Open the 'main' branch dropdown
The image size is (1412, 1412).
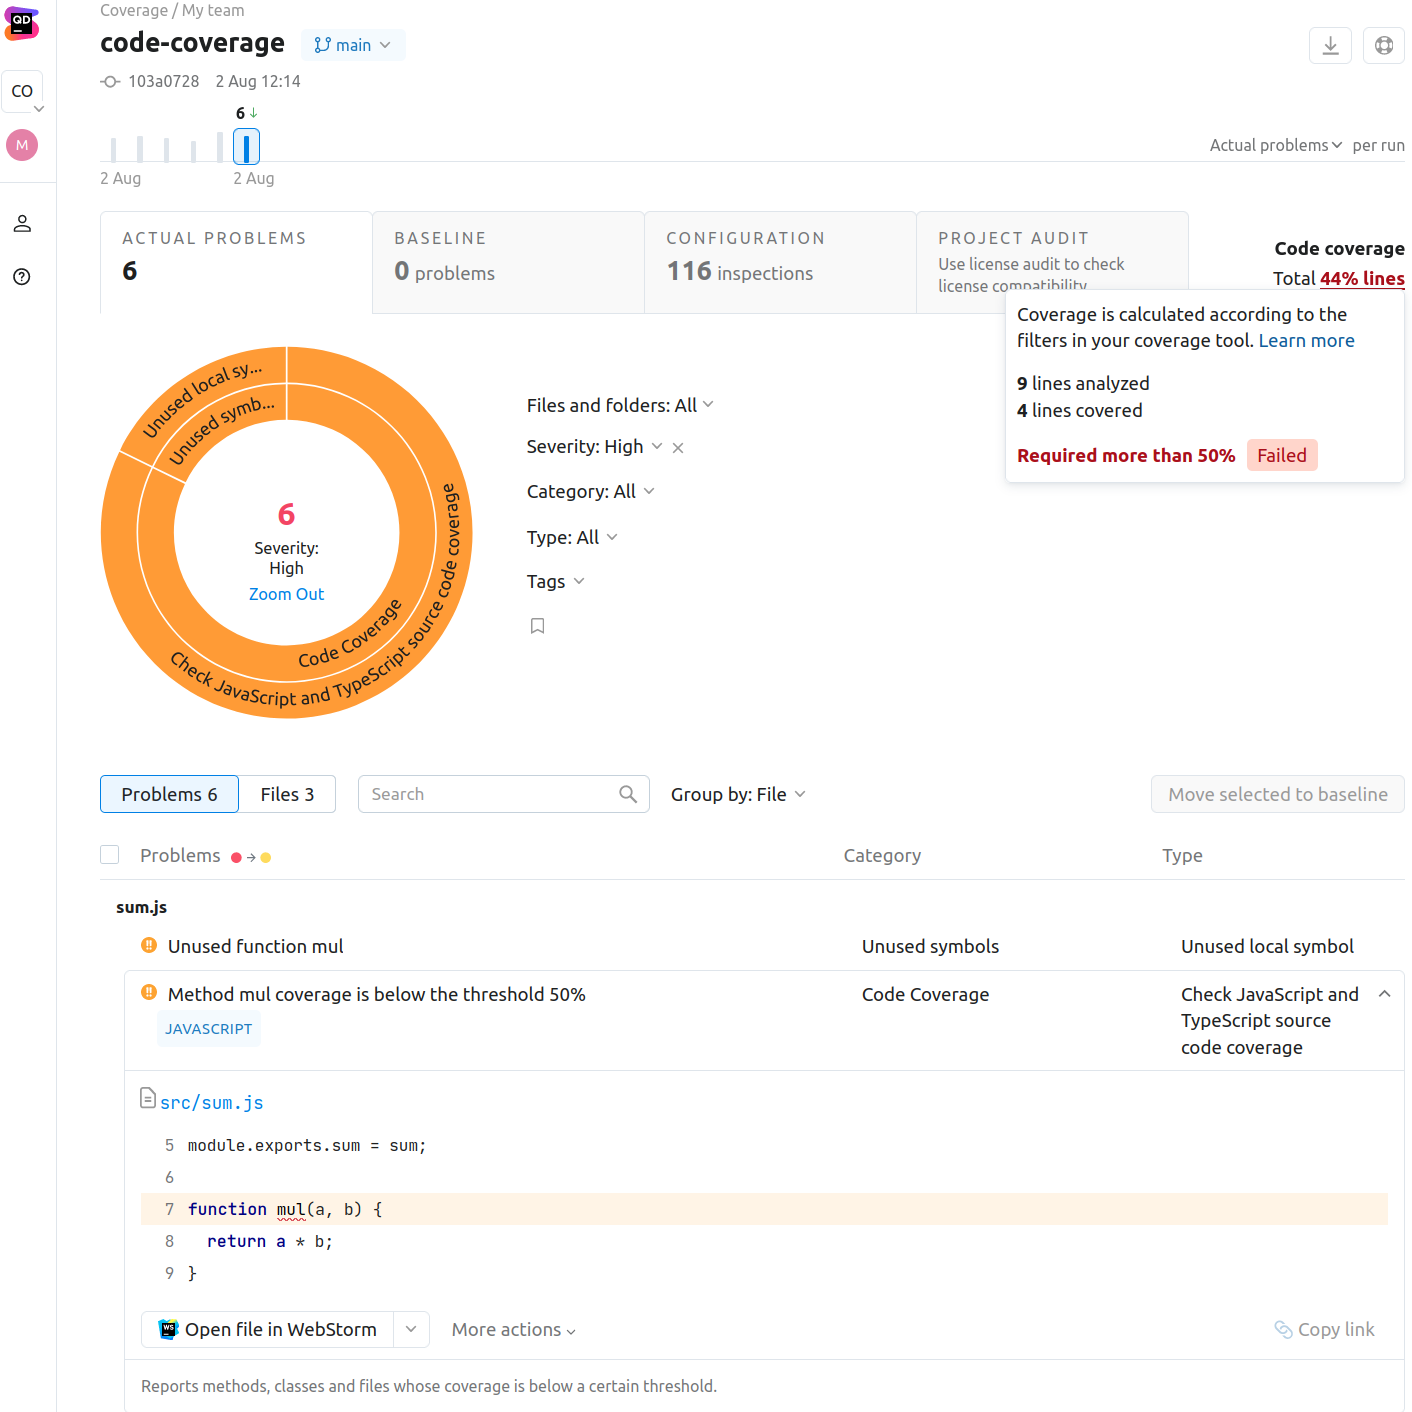tap(352, 45)
